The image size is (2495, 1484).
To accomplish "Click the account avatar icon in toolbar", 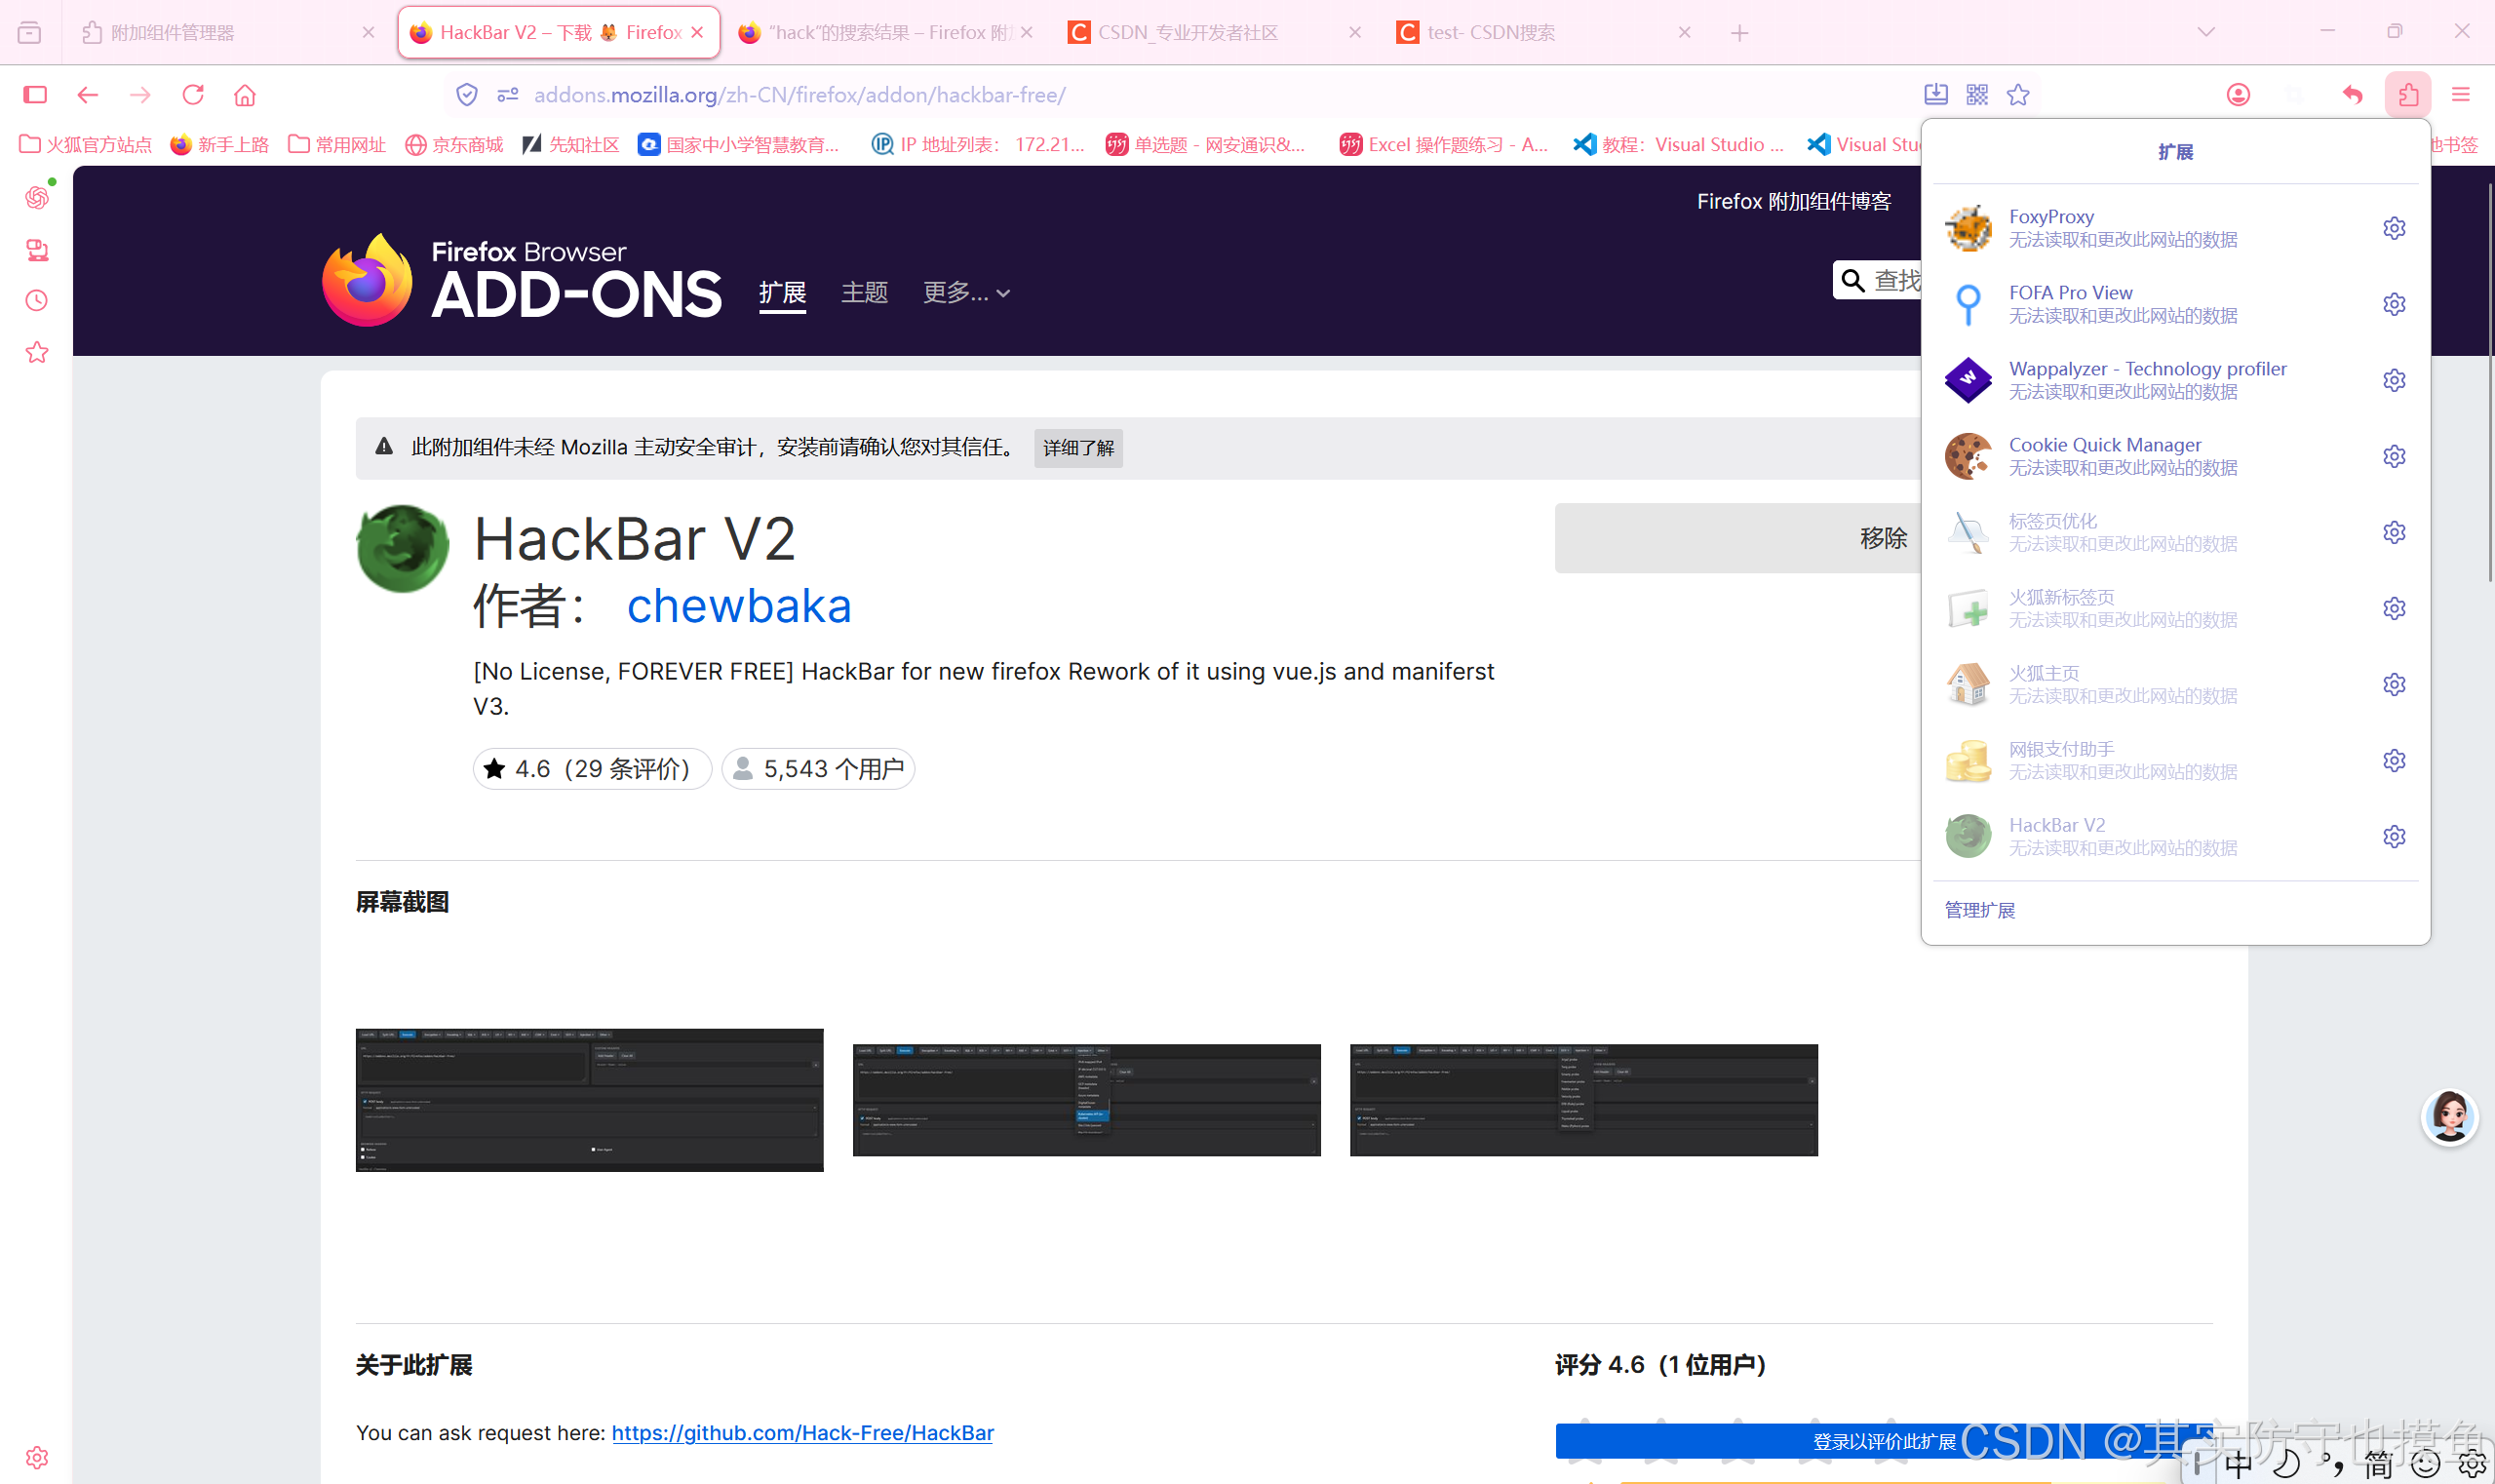I will point(2238,95).
